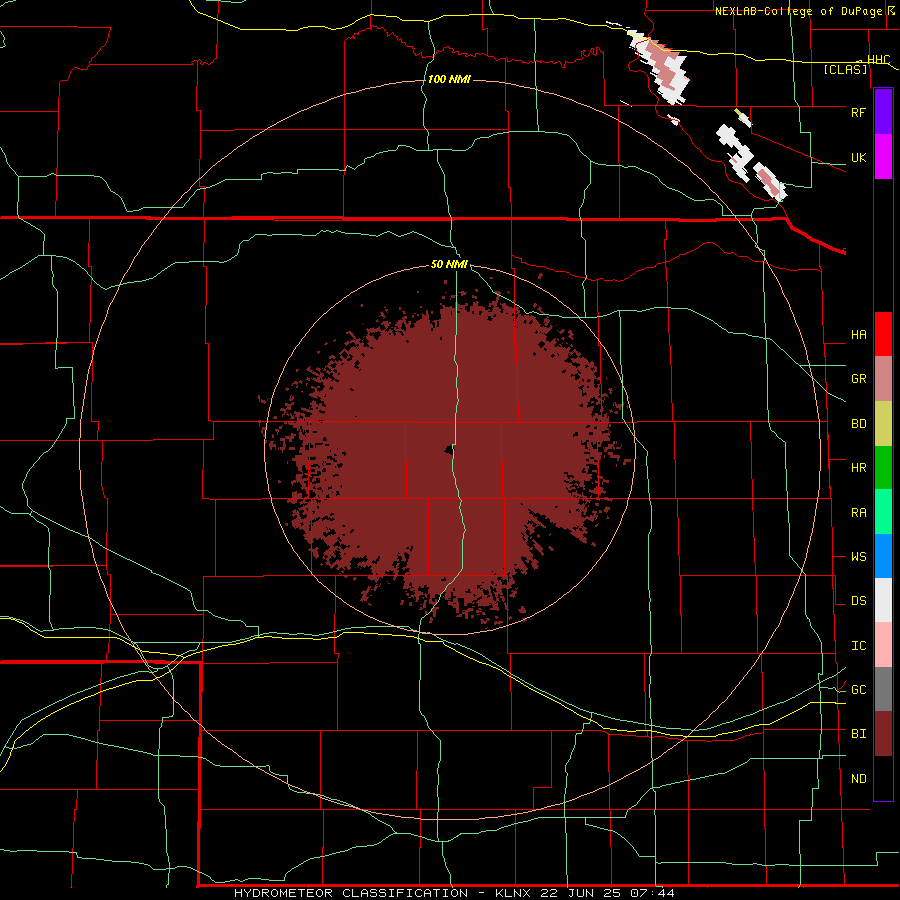Click the radar site at echo center
Image resolution: width=900 pixels, height=900 pixels.
449,450
